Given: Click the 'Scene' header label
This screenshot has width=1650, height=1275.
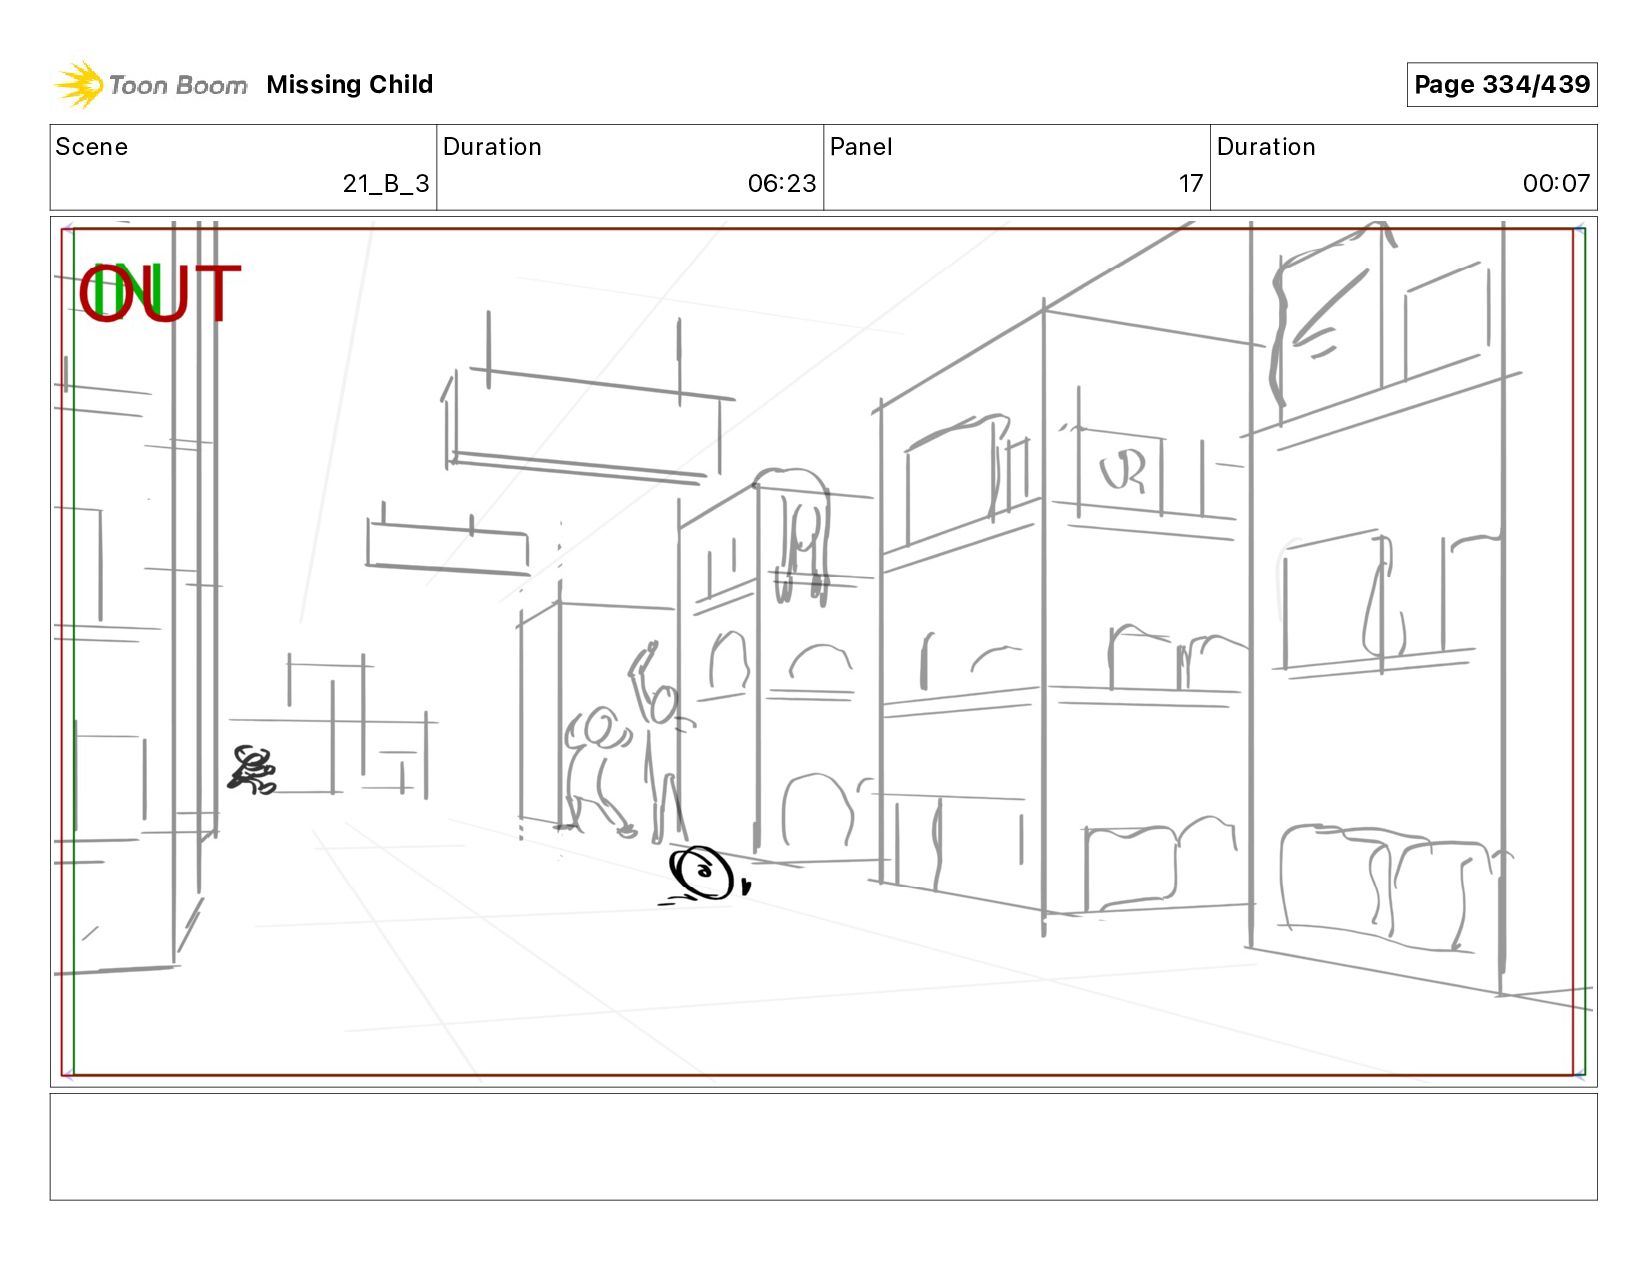Looking at the screenshot, I should 92,147.
